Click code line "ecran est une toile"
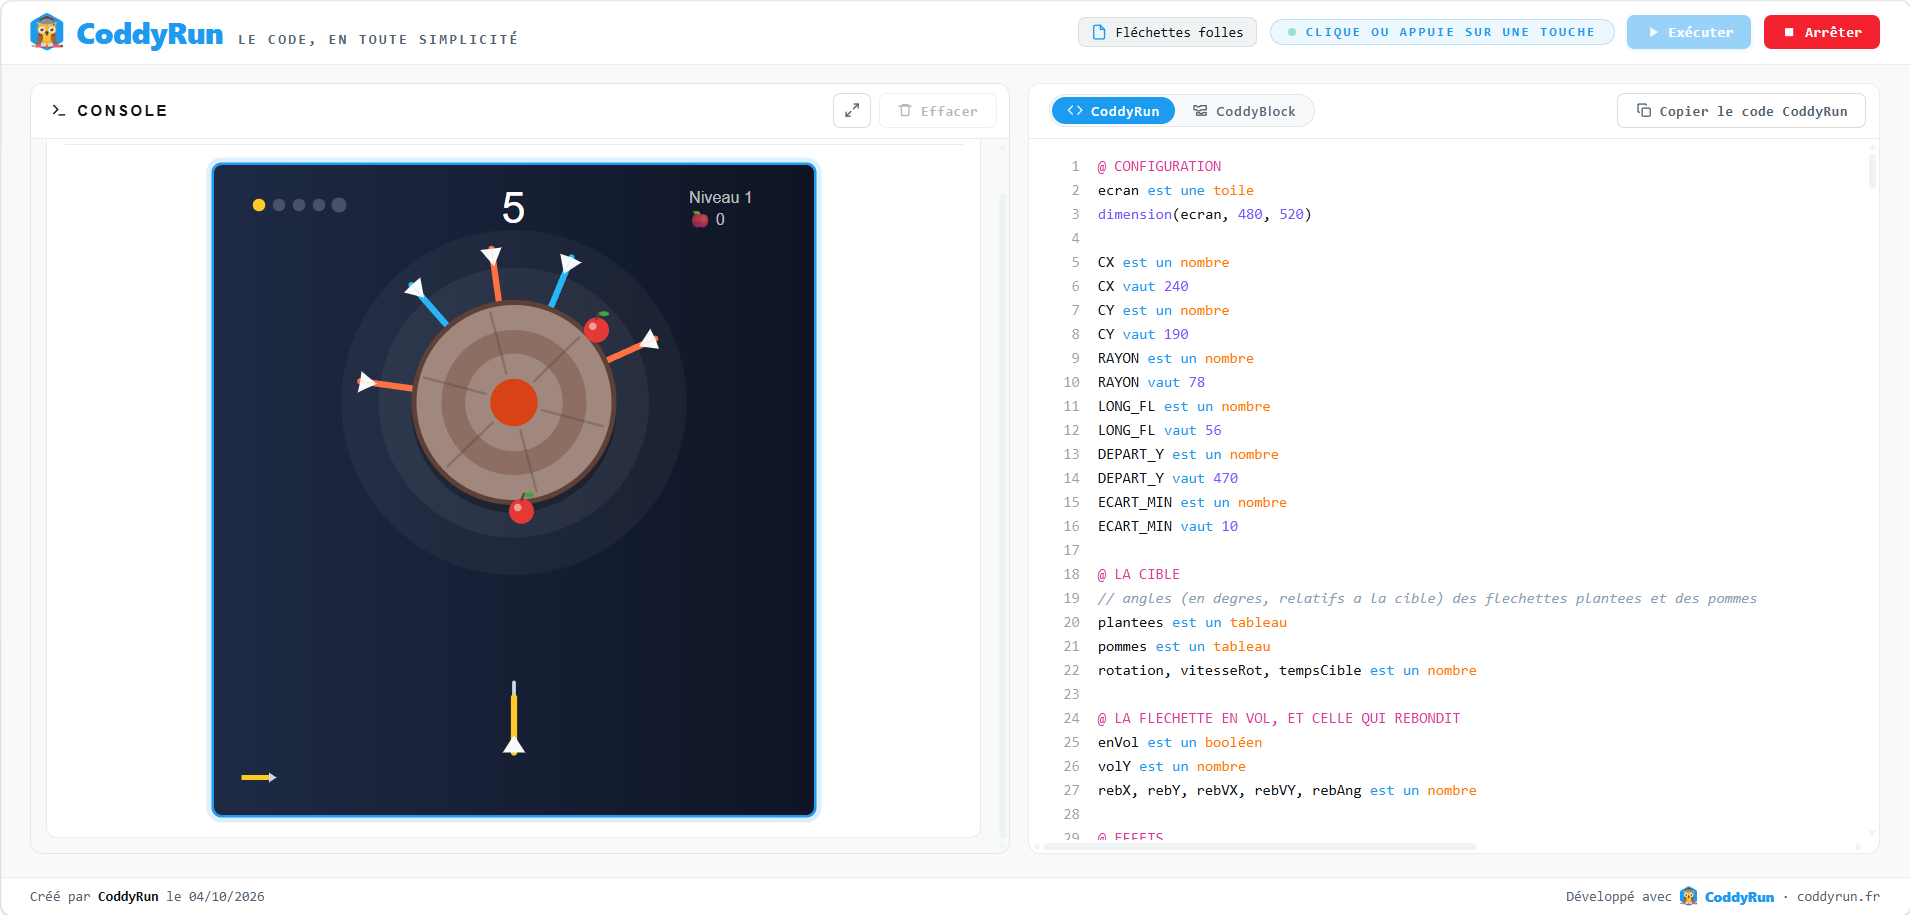This screenshot has height=915, width=1910. (1175, 190)
